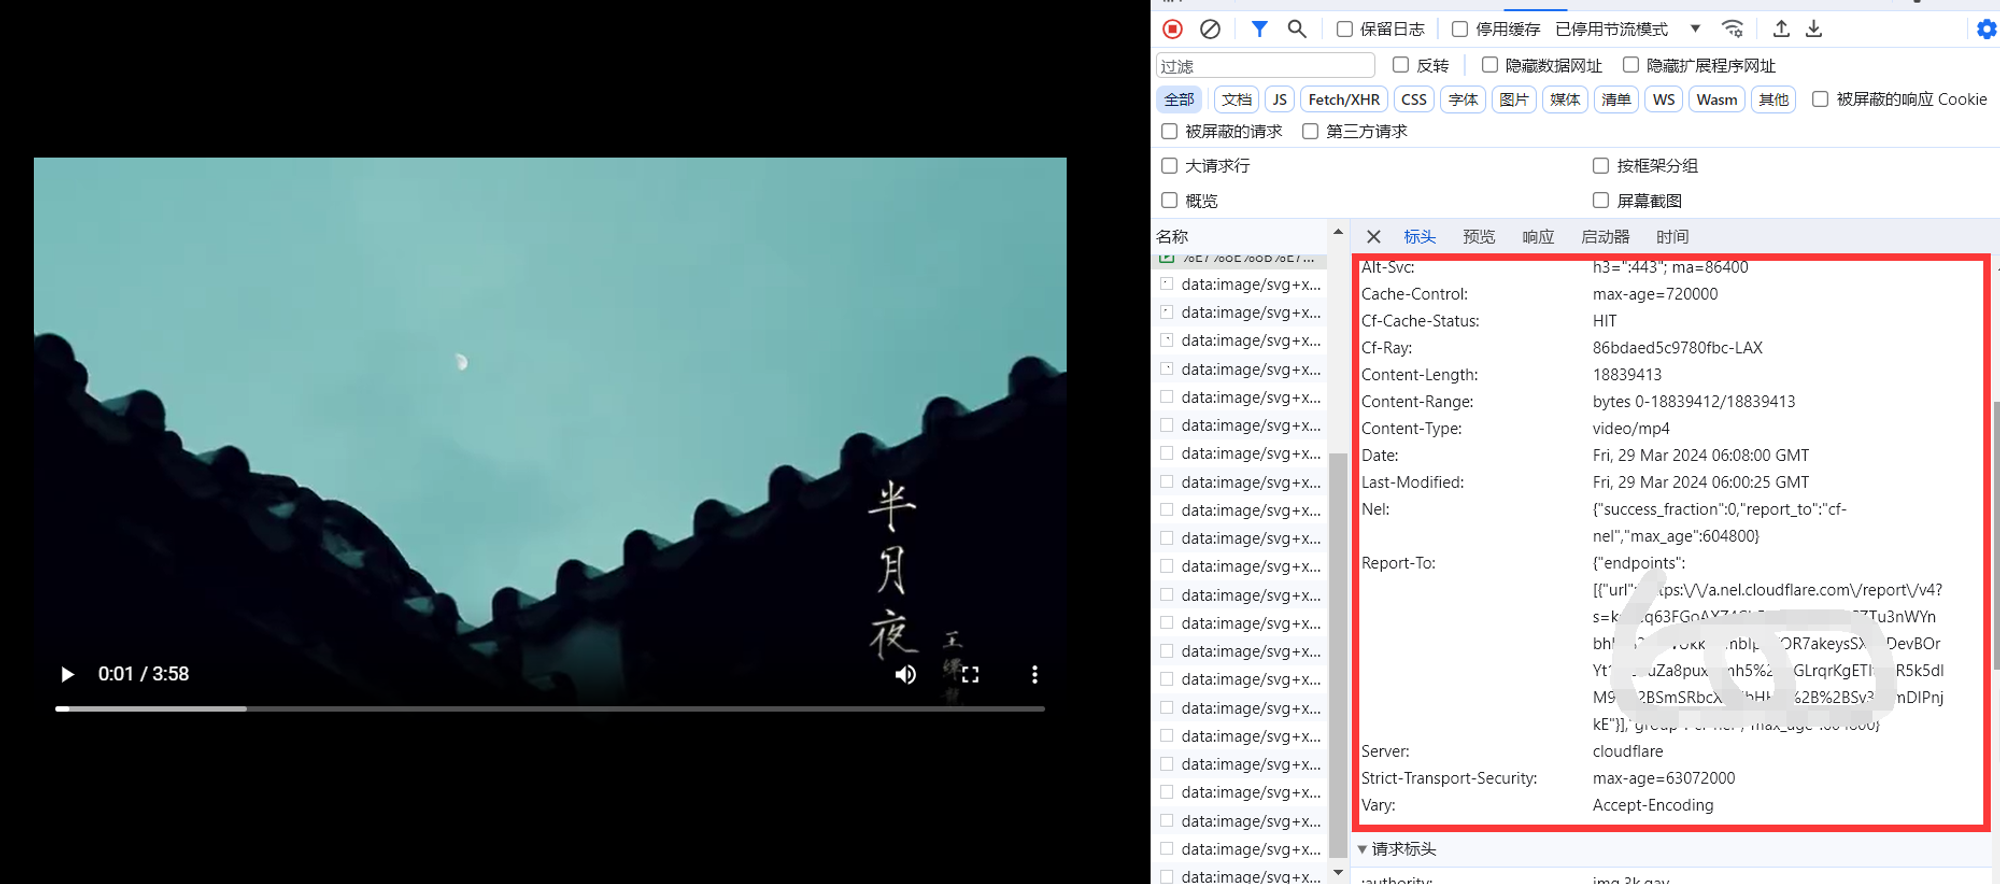Switch to 时间 tab
Screen dimensions: 2000x884
coord(1672,237)
